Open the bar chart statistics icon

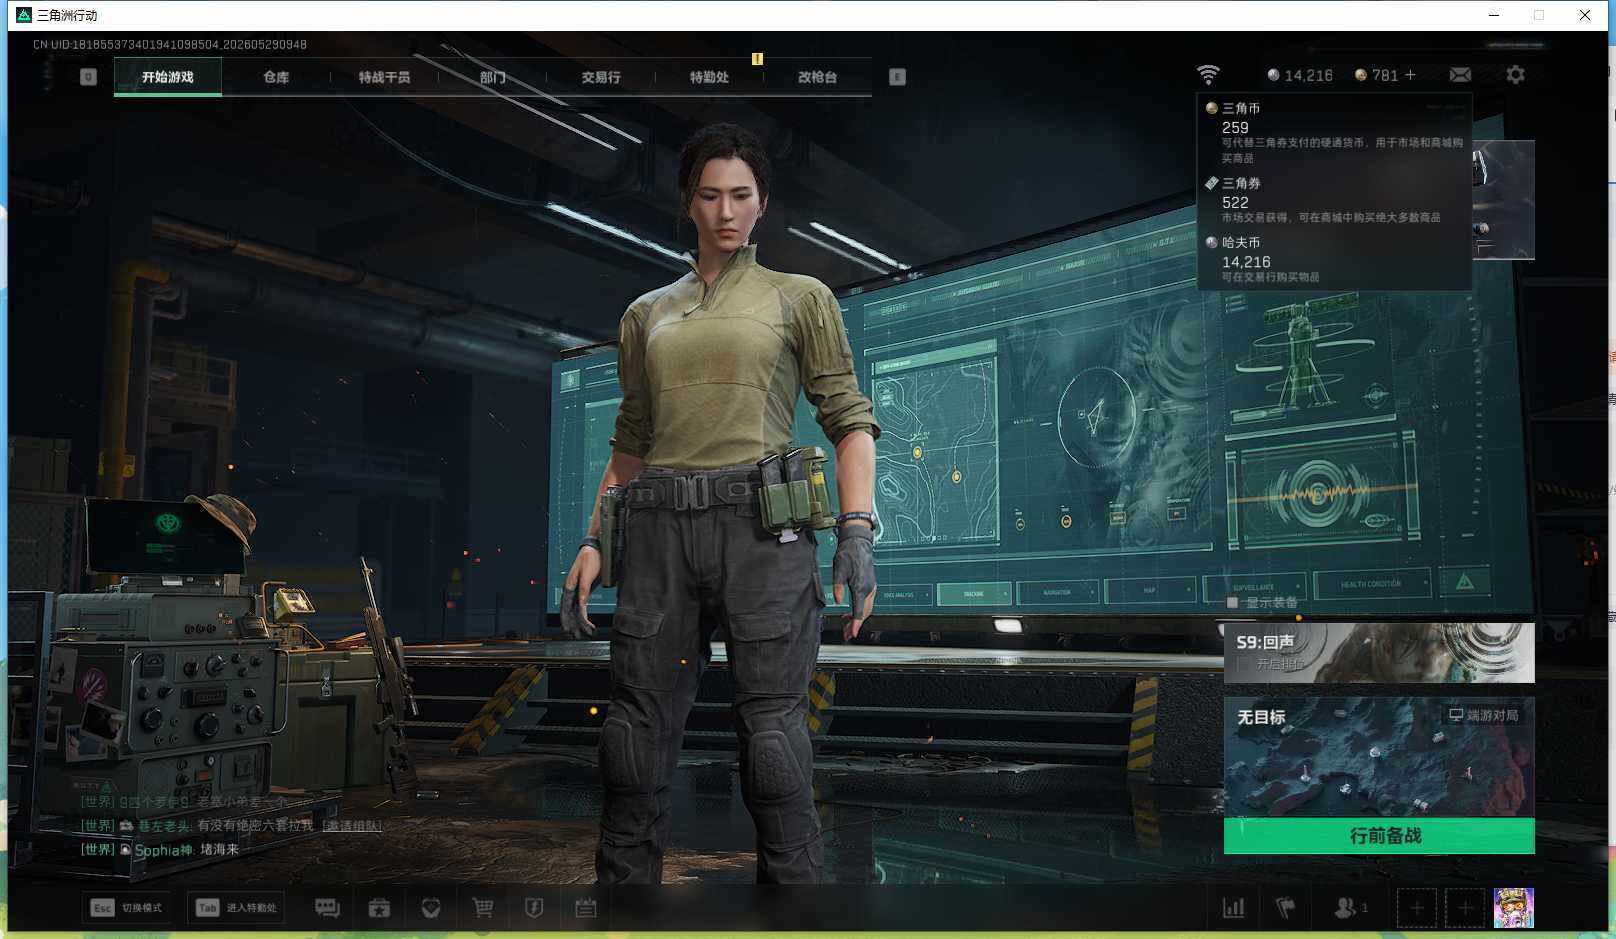pyautogui.click(x=1234, y=907)
